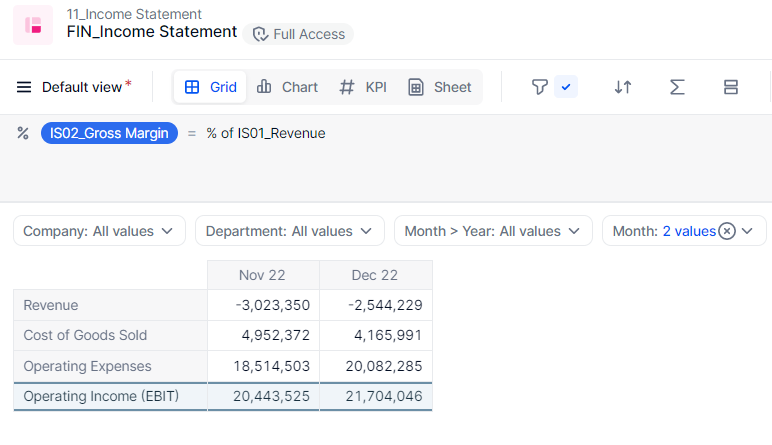Screen dimensions: 772x445
Task: Click the sigma aggregation icon
Action: [677, 87]
